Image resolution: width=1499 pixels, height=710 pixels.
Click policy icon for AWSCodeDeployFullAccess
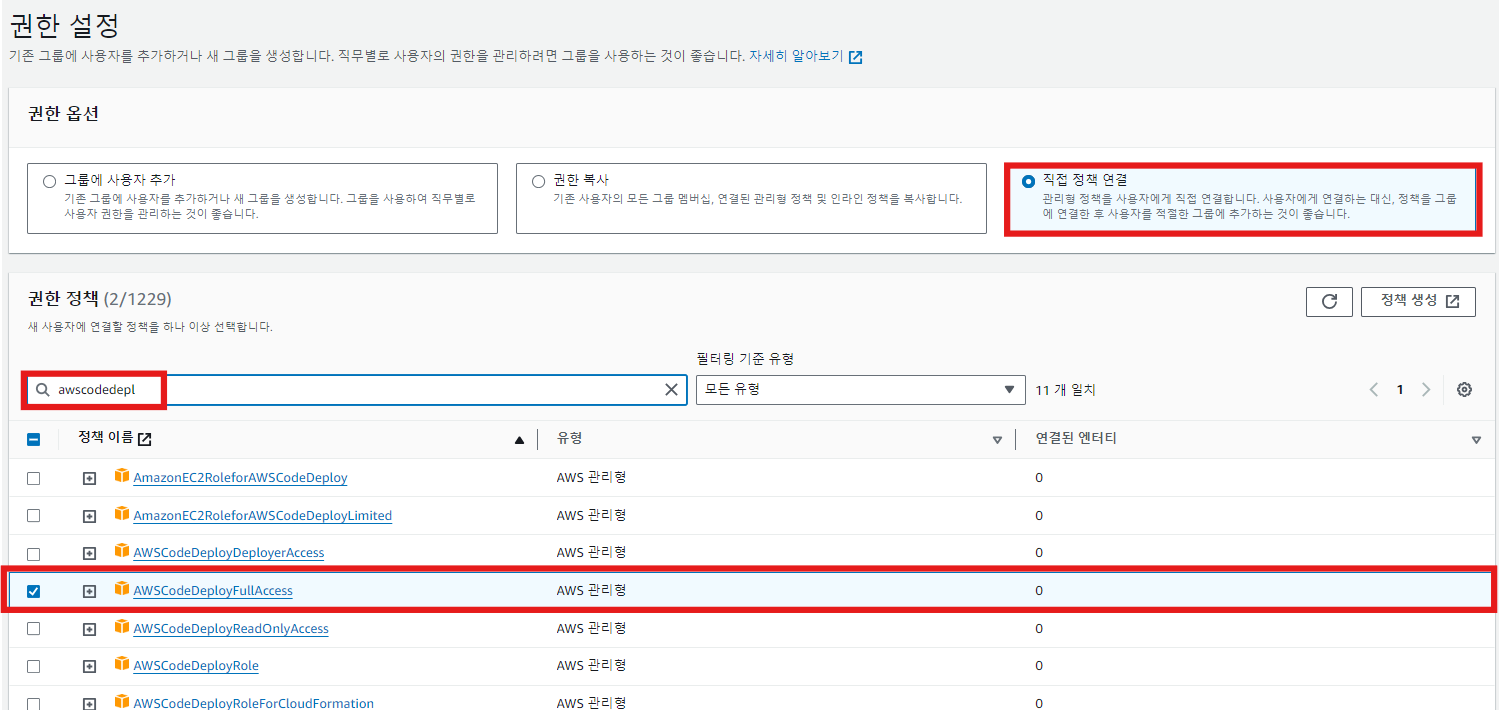coord(122,589)
